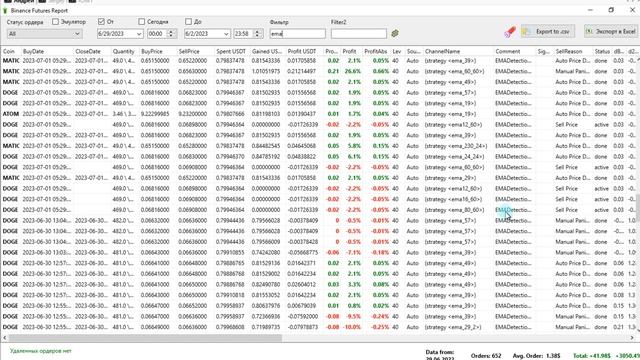
Task: Sort by the Comment column header
Action: point(507,51)
